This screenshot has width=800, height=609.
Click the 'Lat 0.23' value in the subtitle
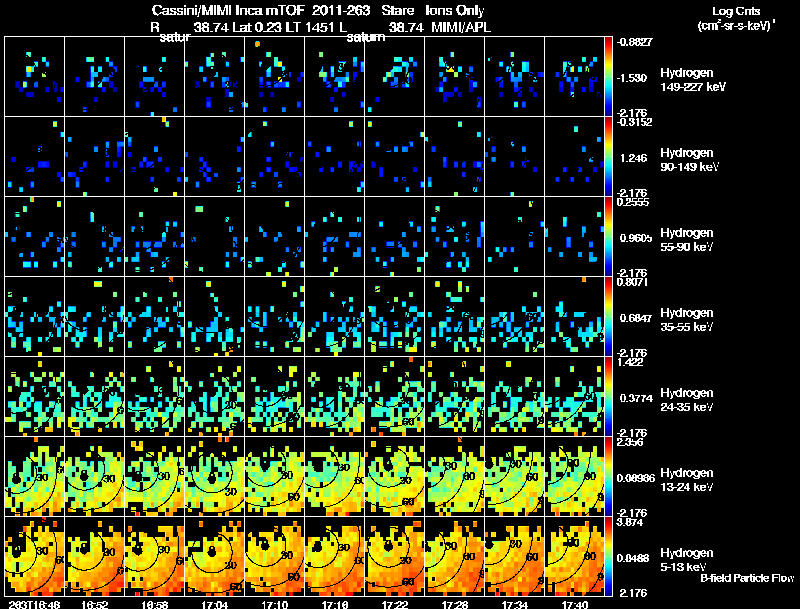coord(257,27)
